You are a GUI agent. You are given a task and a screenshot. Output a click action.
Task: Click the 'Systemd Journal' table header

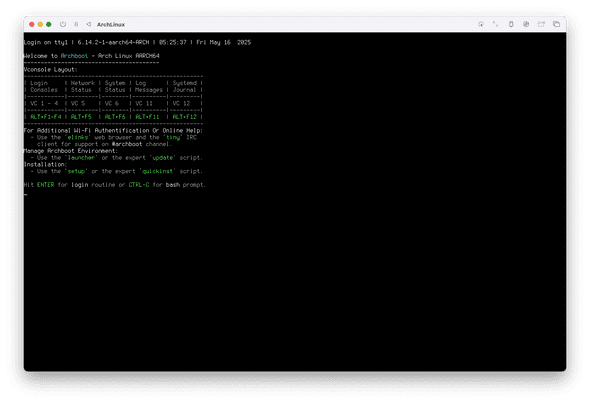tap(184, 87)
